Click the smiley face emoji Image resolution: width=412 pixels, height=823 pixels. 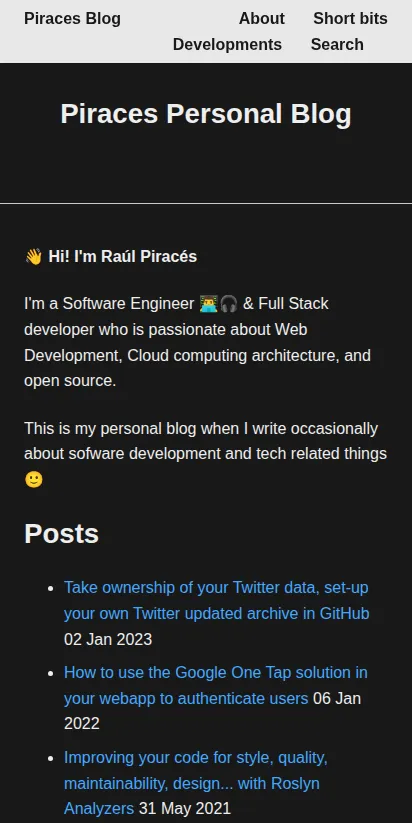click(x=34, y=480)
